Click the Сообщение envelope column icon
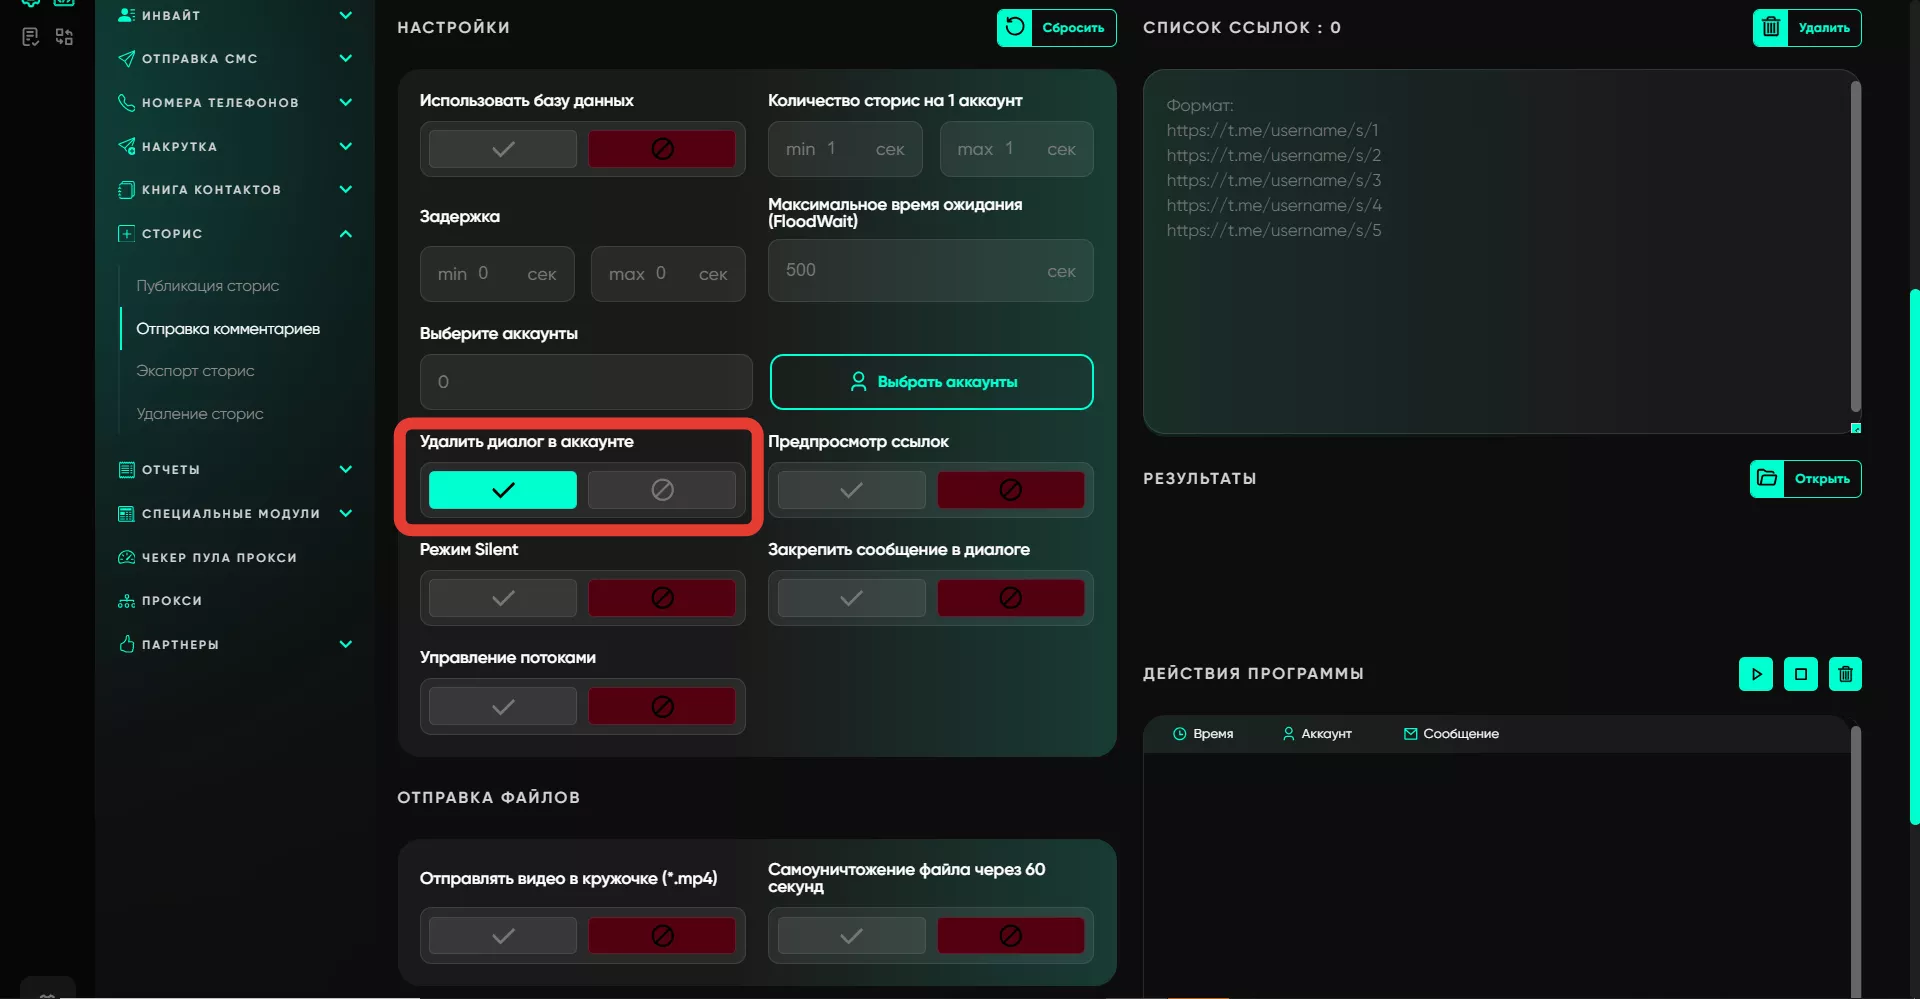 coord(1410,734)
